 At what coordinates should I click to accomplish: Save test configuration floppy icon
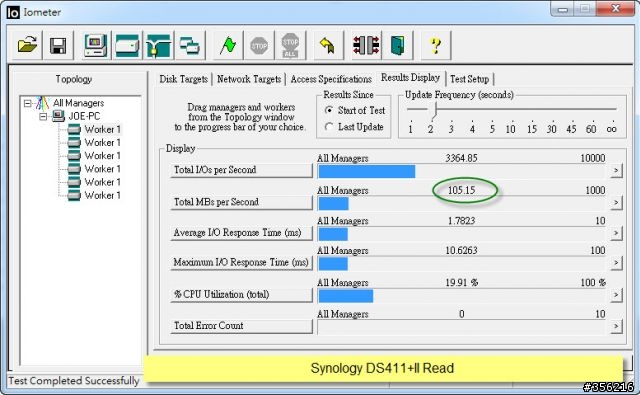58,45
